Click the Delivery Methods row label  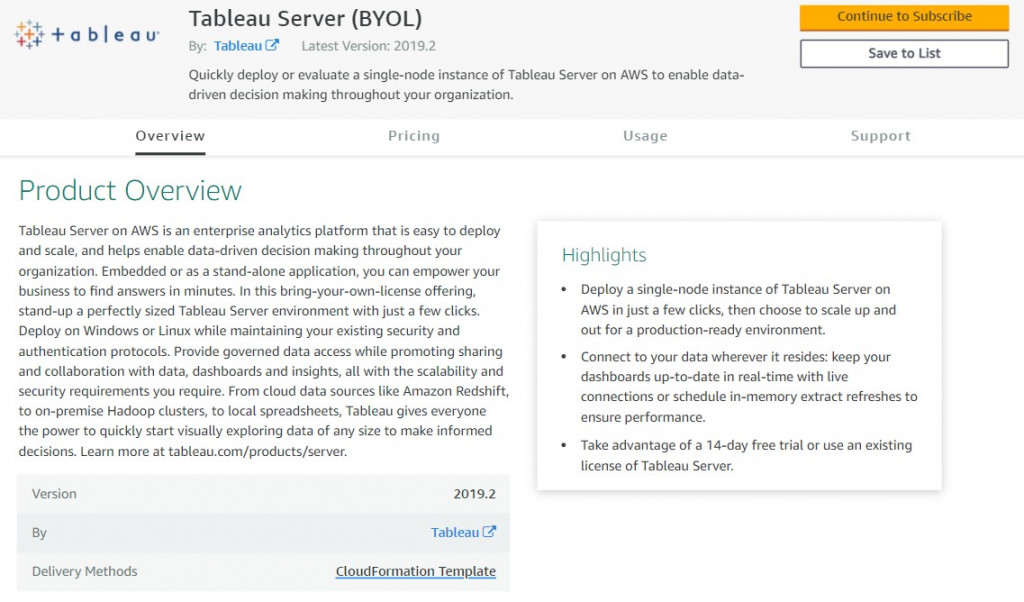(85, 571)
